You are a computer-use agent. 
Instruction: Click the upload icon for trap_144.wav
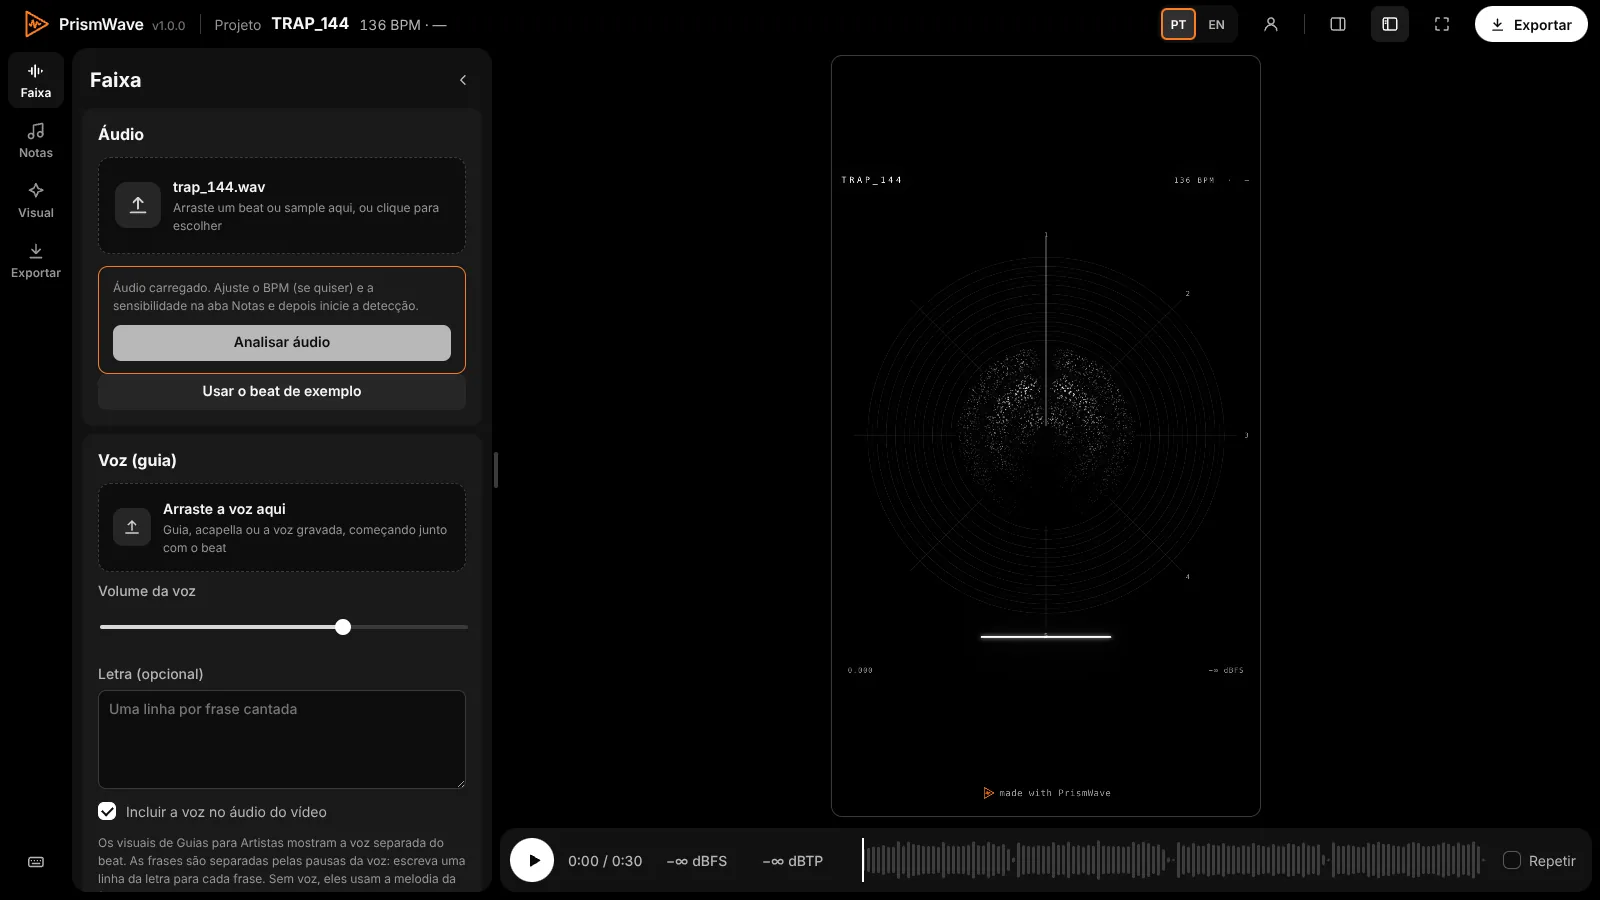coord(138,205)
